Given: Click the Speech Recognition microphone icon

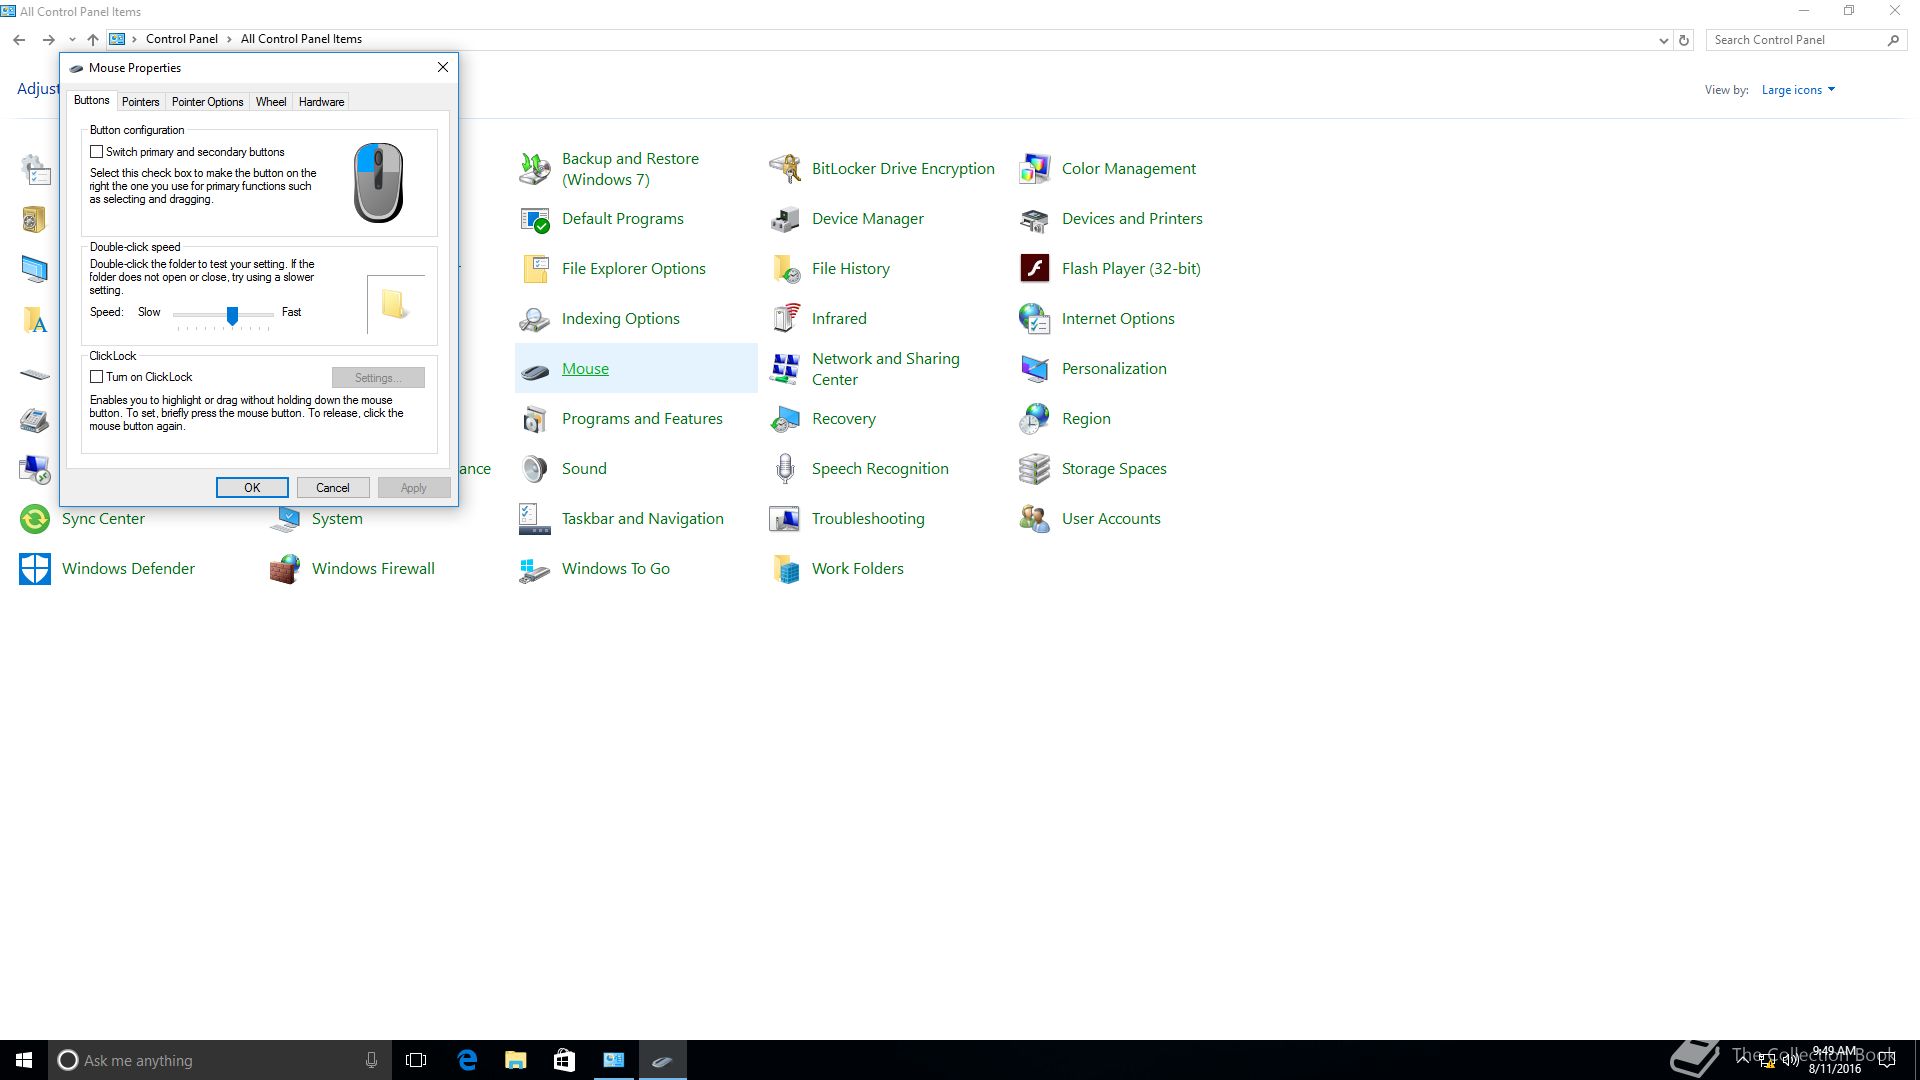Looking at the screenshot, I should 785,469.
